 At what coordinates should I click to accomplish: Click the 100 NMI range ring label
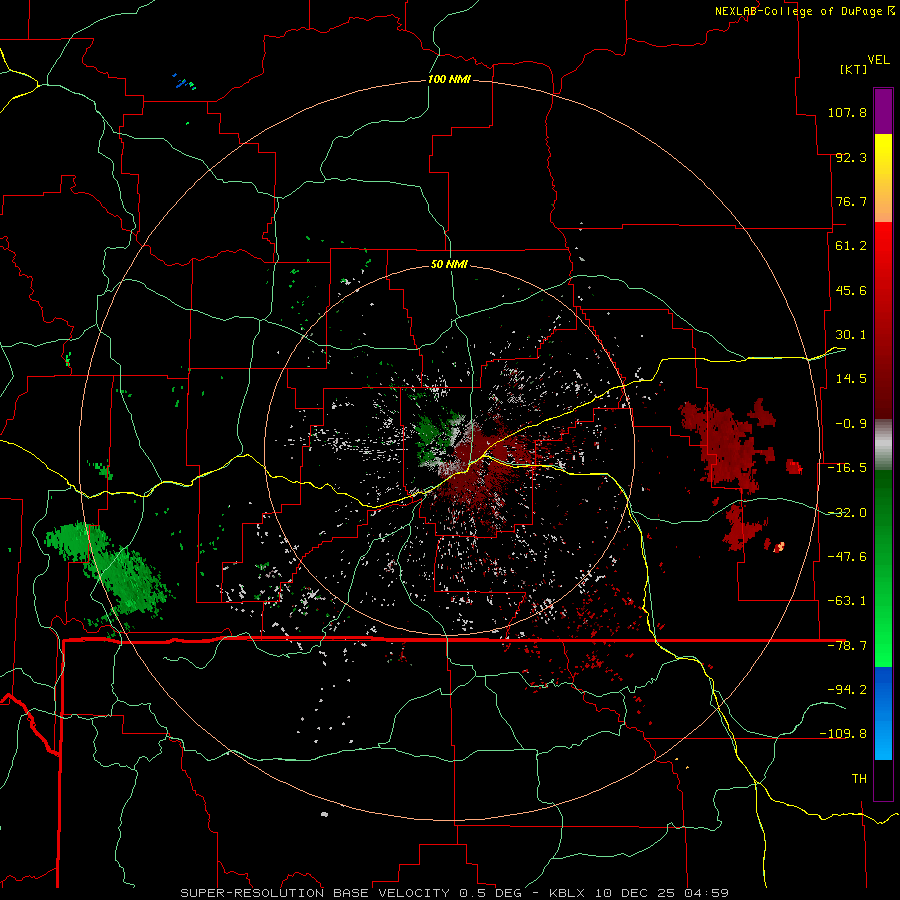point(449,79)
